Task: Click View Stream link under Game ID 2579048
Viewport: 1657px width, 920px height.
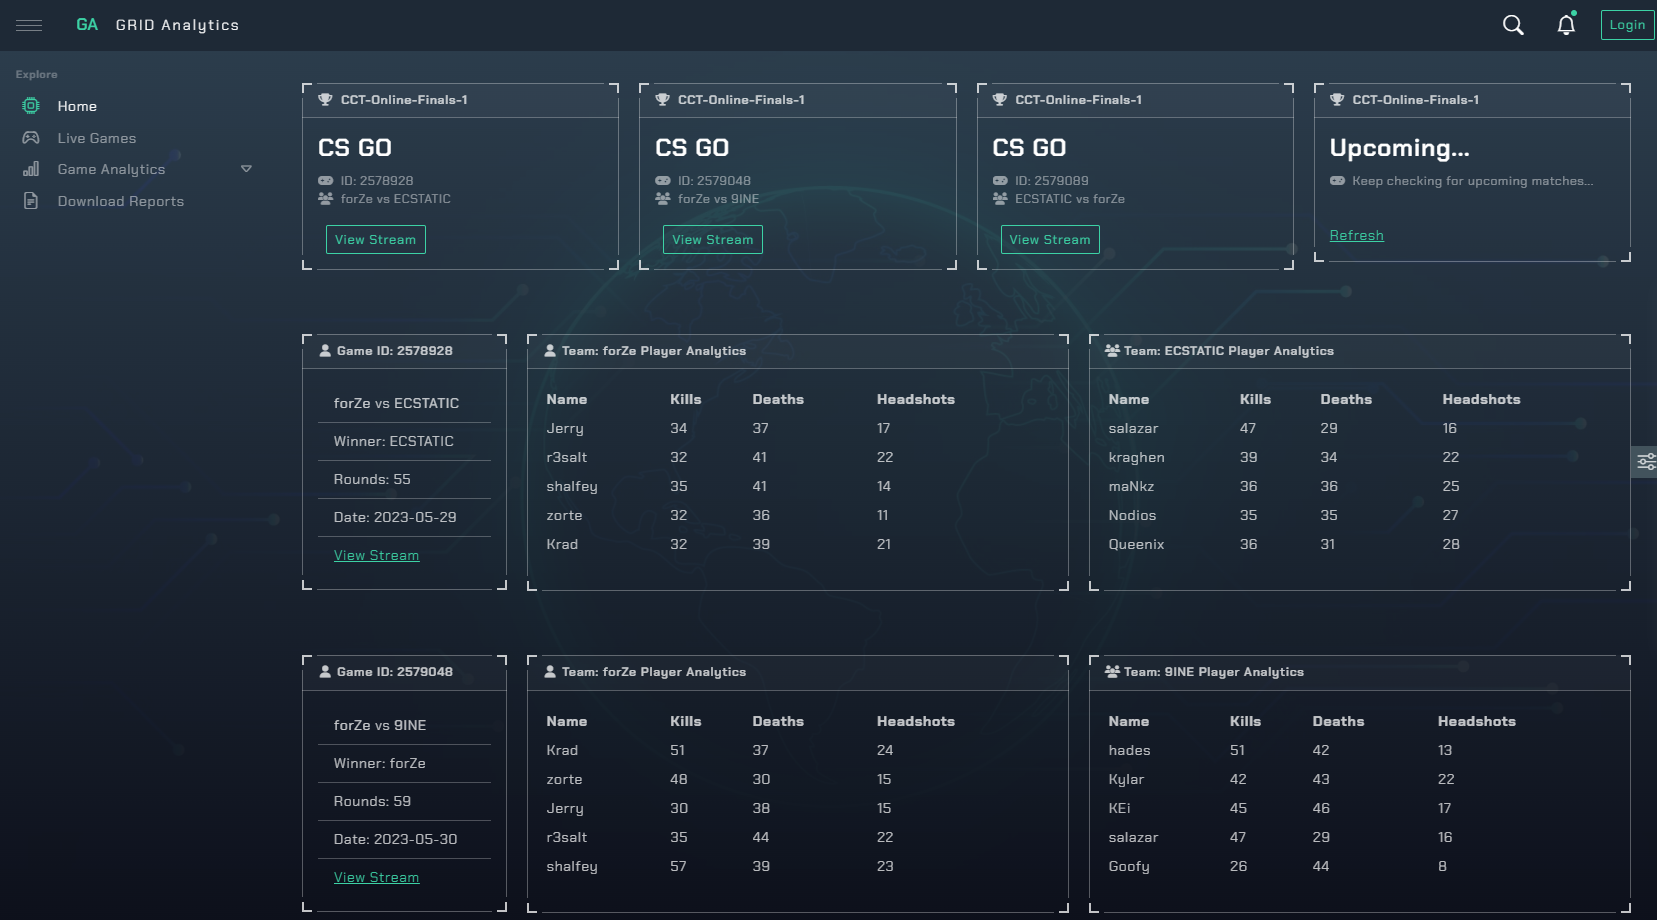Action: click(x=376, y=877)
